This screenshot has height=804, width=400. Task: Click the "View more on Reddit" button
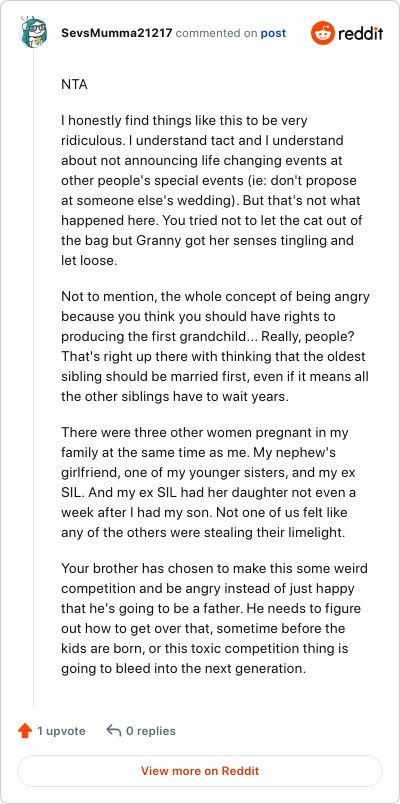[x=200, y=771]
